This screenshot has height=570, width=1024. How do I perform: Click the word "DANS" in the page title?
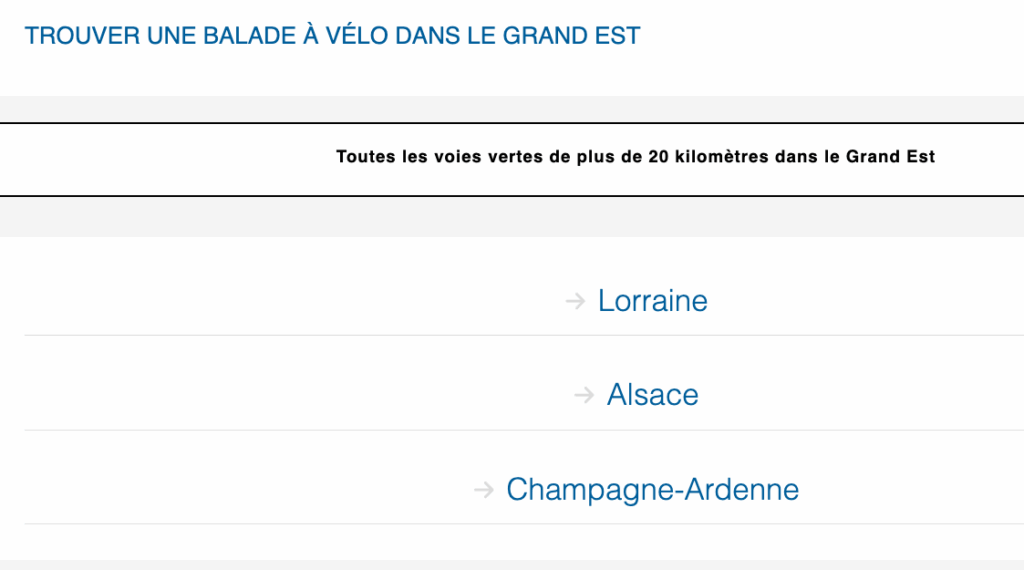[426, 36]
